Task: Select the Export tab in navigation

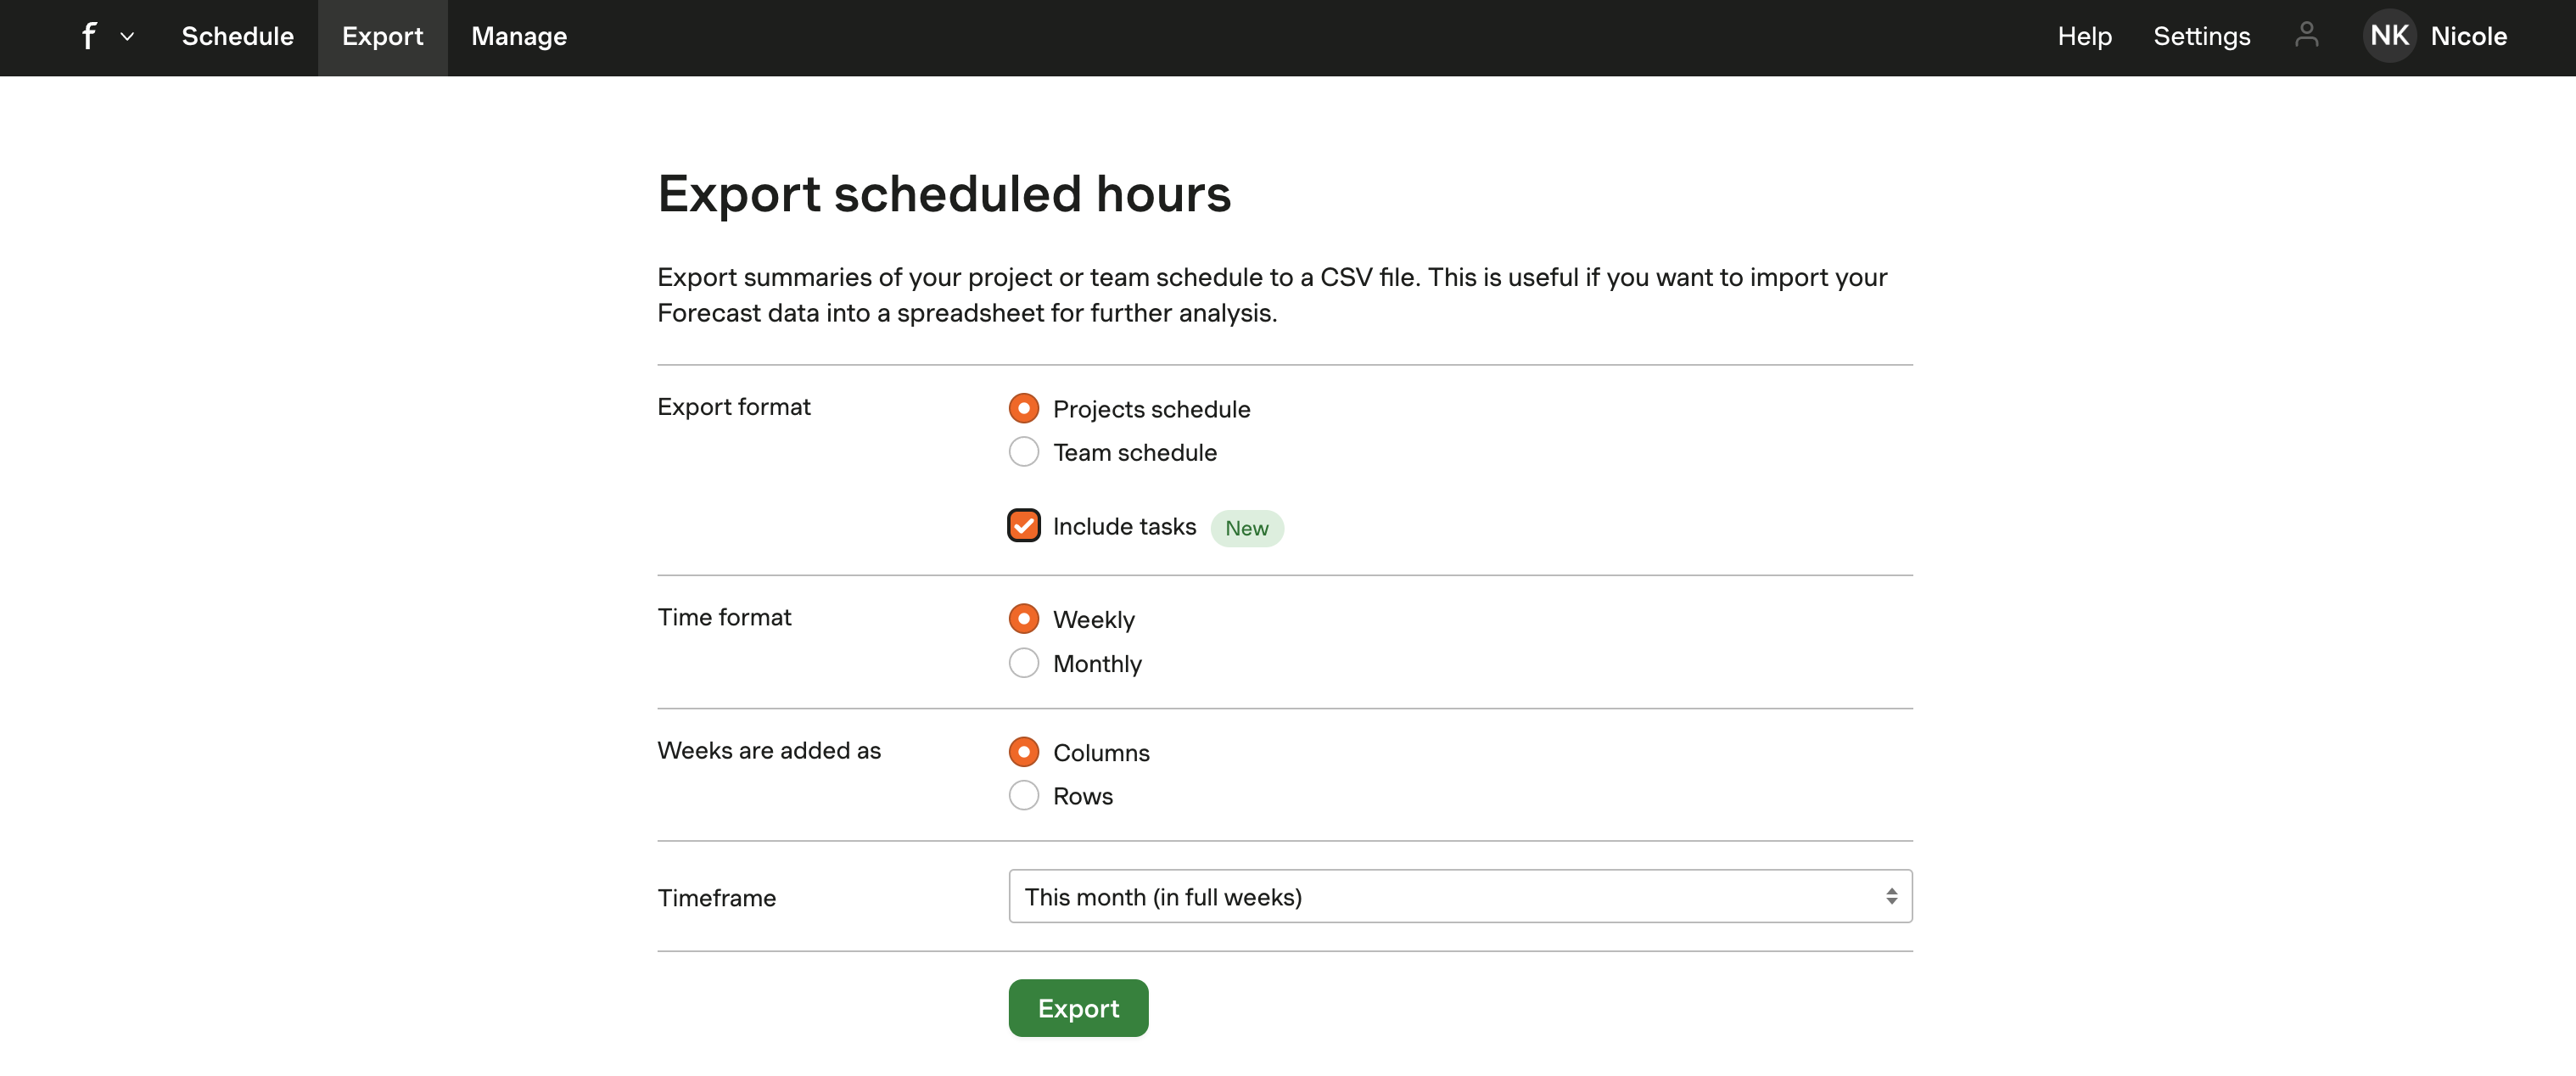Action: [x=382, y=37]
